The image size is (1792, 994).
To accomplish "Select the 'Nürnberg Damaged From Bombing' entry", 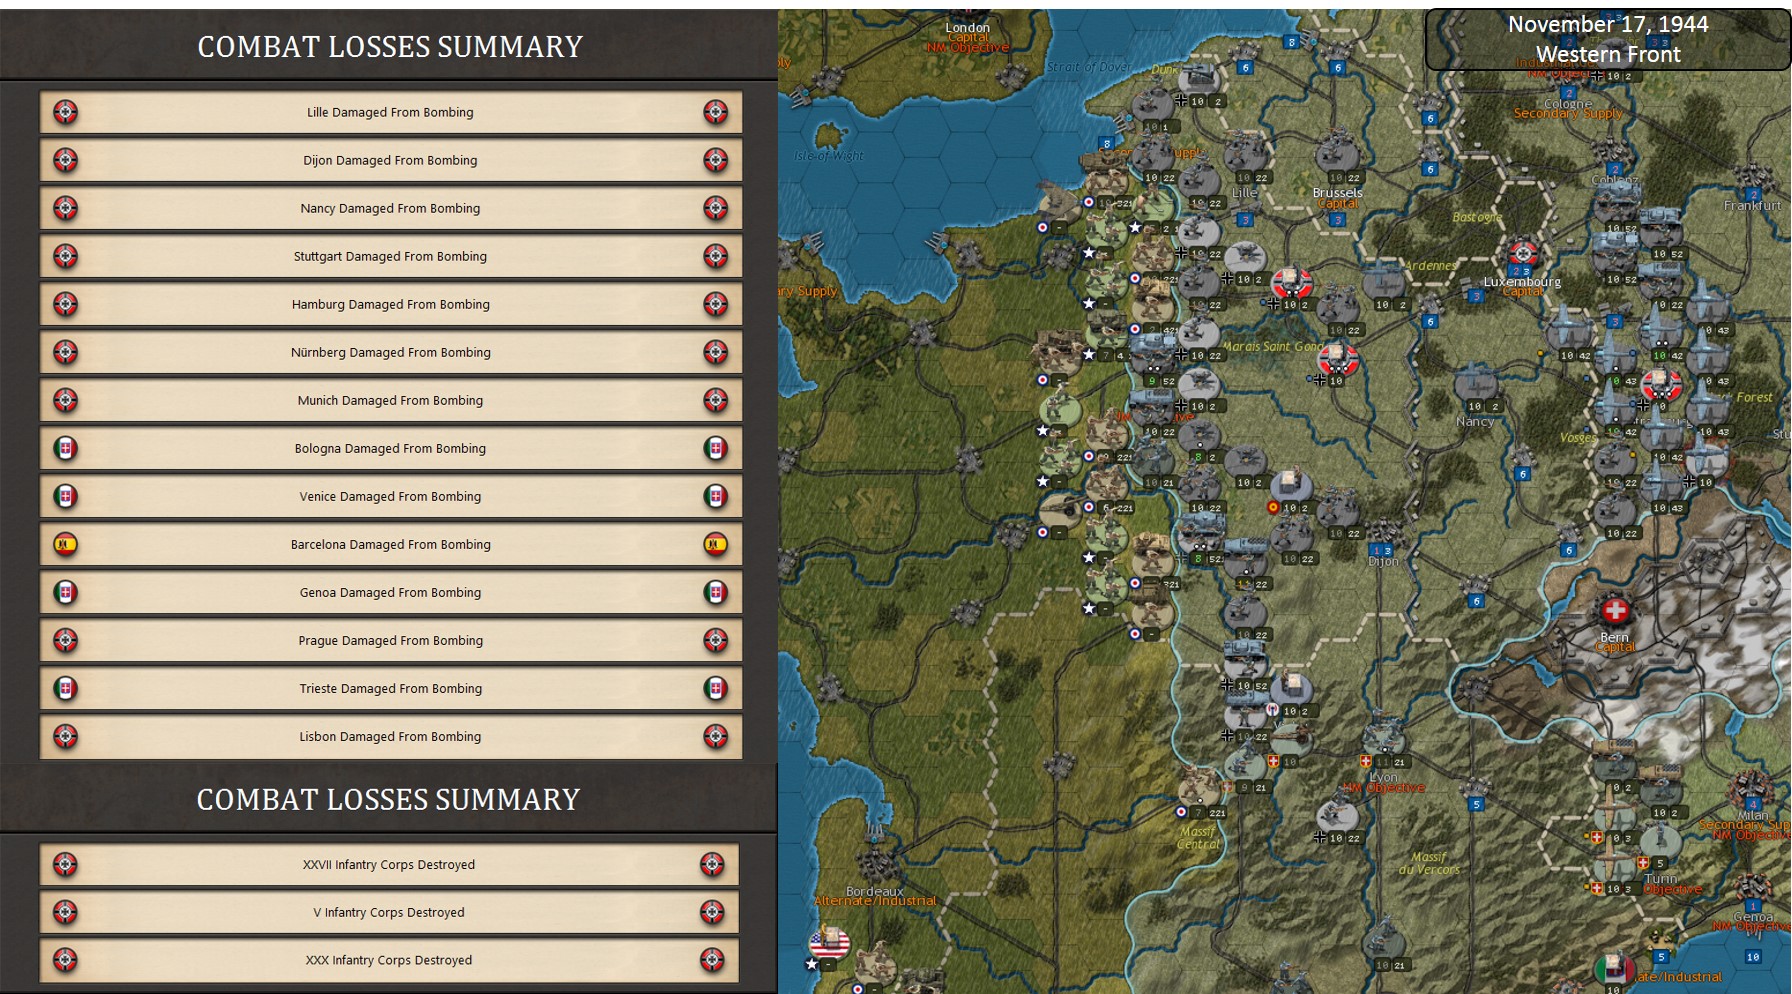I will 390,352.
